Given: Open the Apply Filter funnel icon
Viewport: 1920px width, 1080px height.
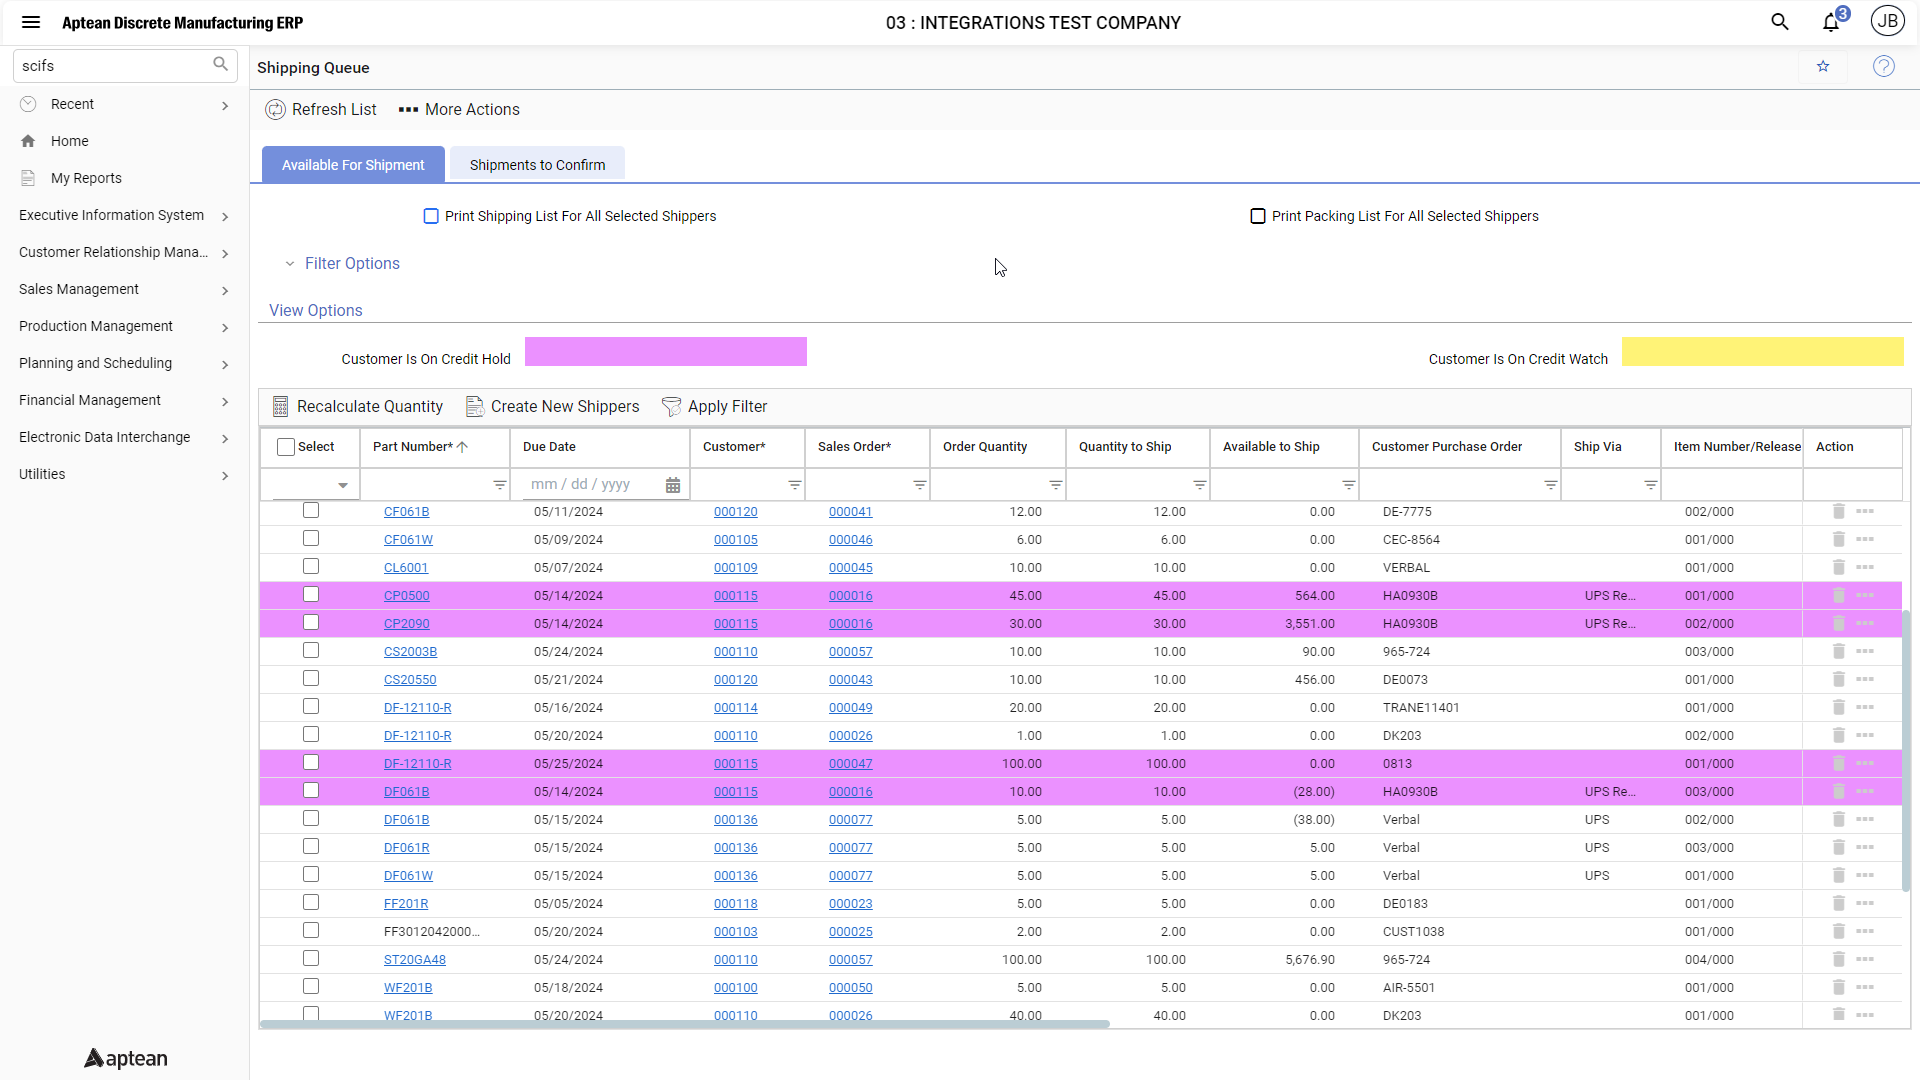Looking at the screenshot, I should coord(671,406).
